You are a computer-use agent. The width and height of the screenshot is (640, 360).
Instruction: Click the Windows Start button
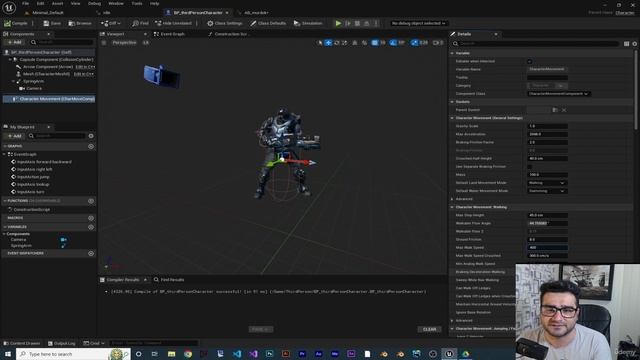(x=8, y=354)
